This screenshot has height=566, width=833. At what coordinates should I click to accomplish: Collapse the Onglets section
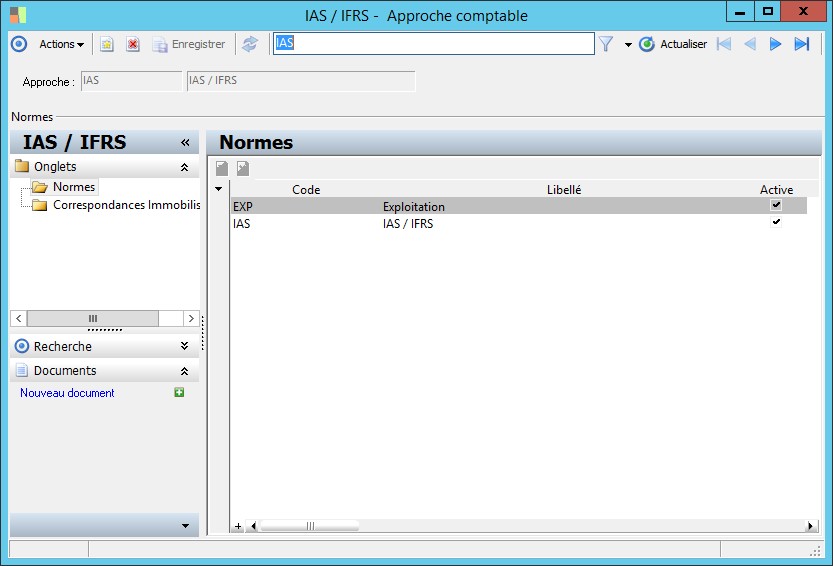pos(184,167)
